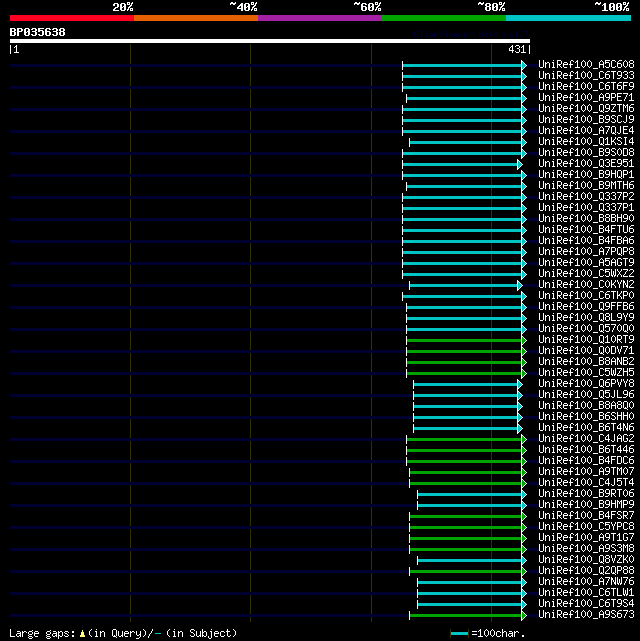Select the UniRef100_C6TKP0 label
This screenshot has width=640, height=641.
(x=586, y=296)
